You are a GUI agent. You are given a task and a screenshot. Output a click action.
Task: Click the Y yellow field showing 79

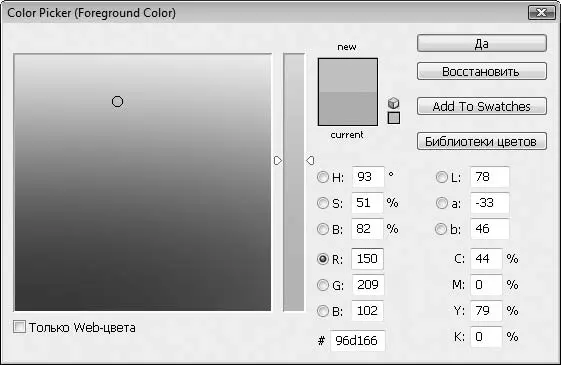[486, 311]
